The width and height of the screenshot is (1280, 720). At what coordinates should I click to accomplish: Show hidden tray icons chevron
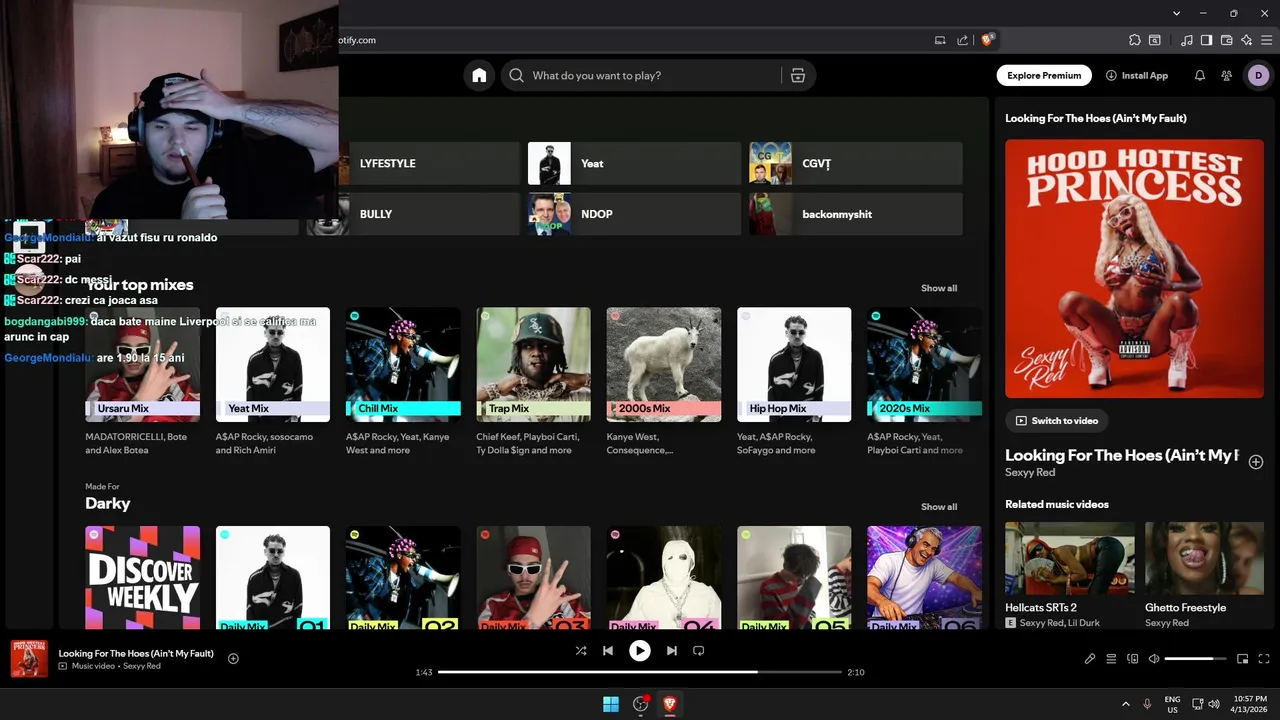tap(1126, 704)
